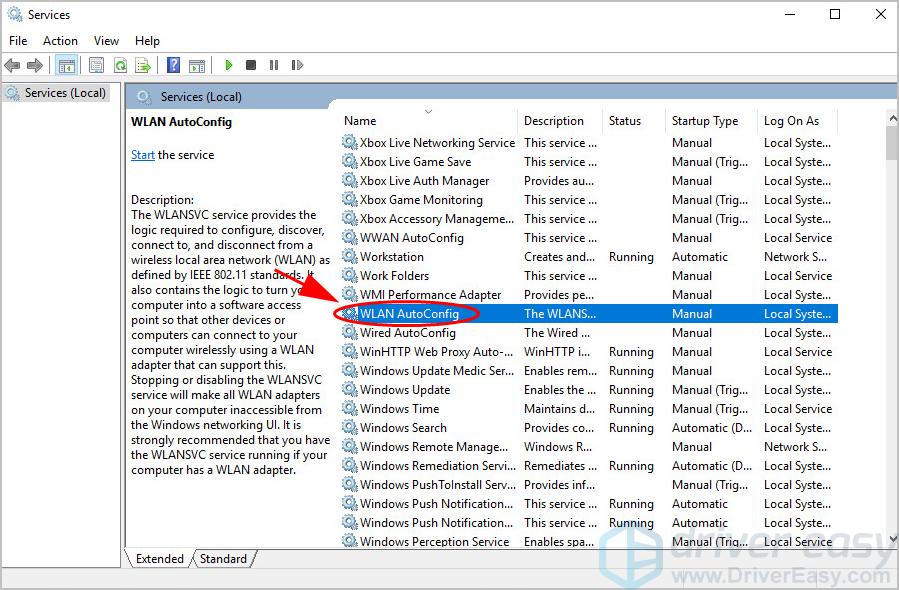Toggle the Show/Hide Console Tree icon
Screen dimensions: 899x590
(x=67, y=65)
